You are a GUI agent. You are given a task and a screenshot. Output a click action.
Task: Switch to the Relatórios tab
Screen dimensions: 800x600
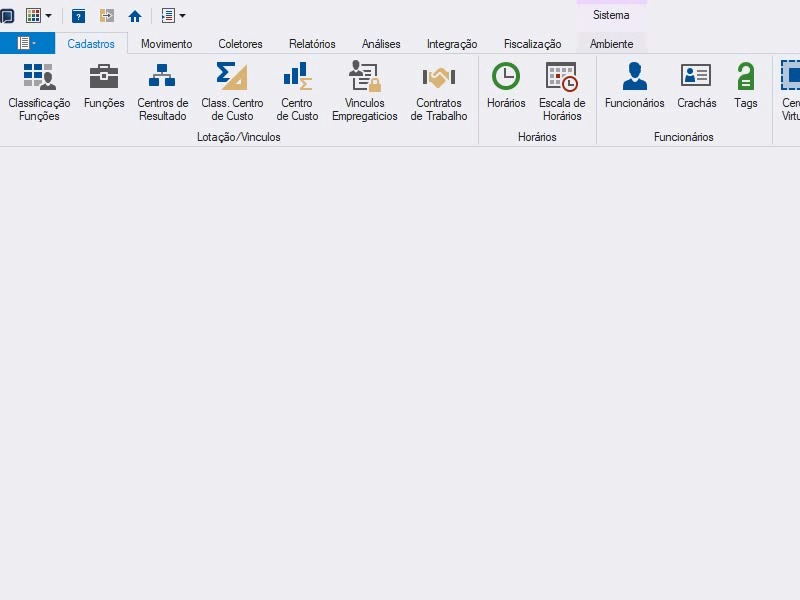tap(312, 44)
